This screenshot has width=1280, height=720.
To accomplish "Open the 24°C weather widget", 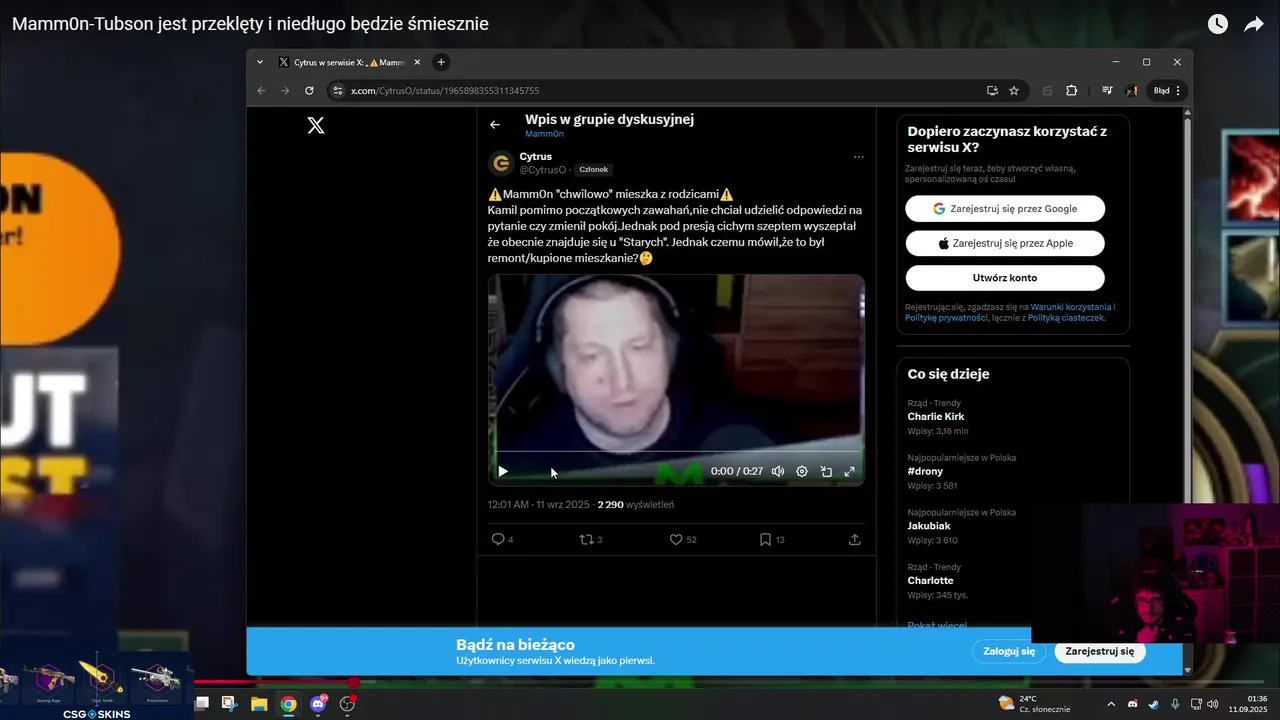I will point(1034,704).
